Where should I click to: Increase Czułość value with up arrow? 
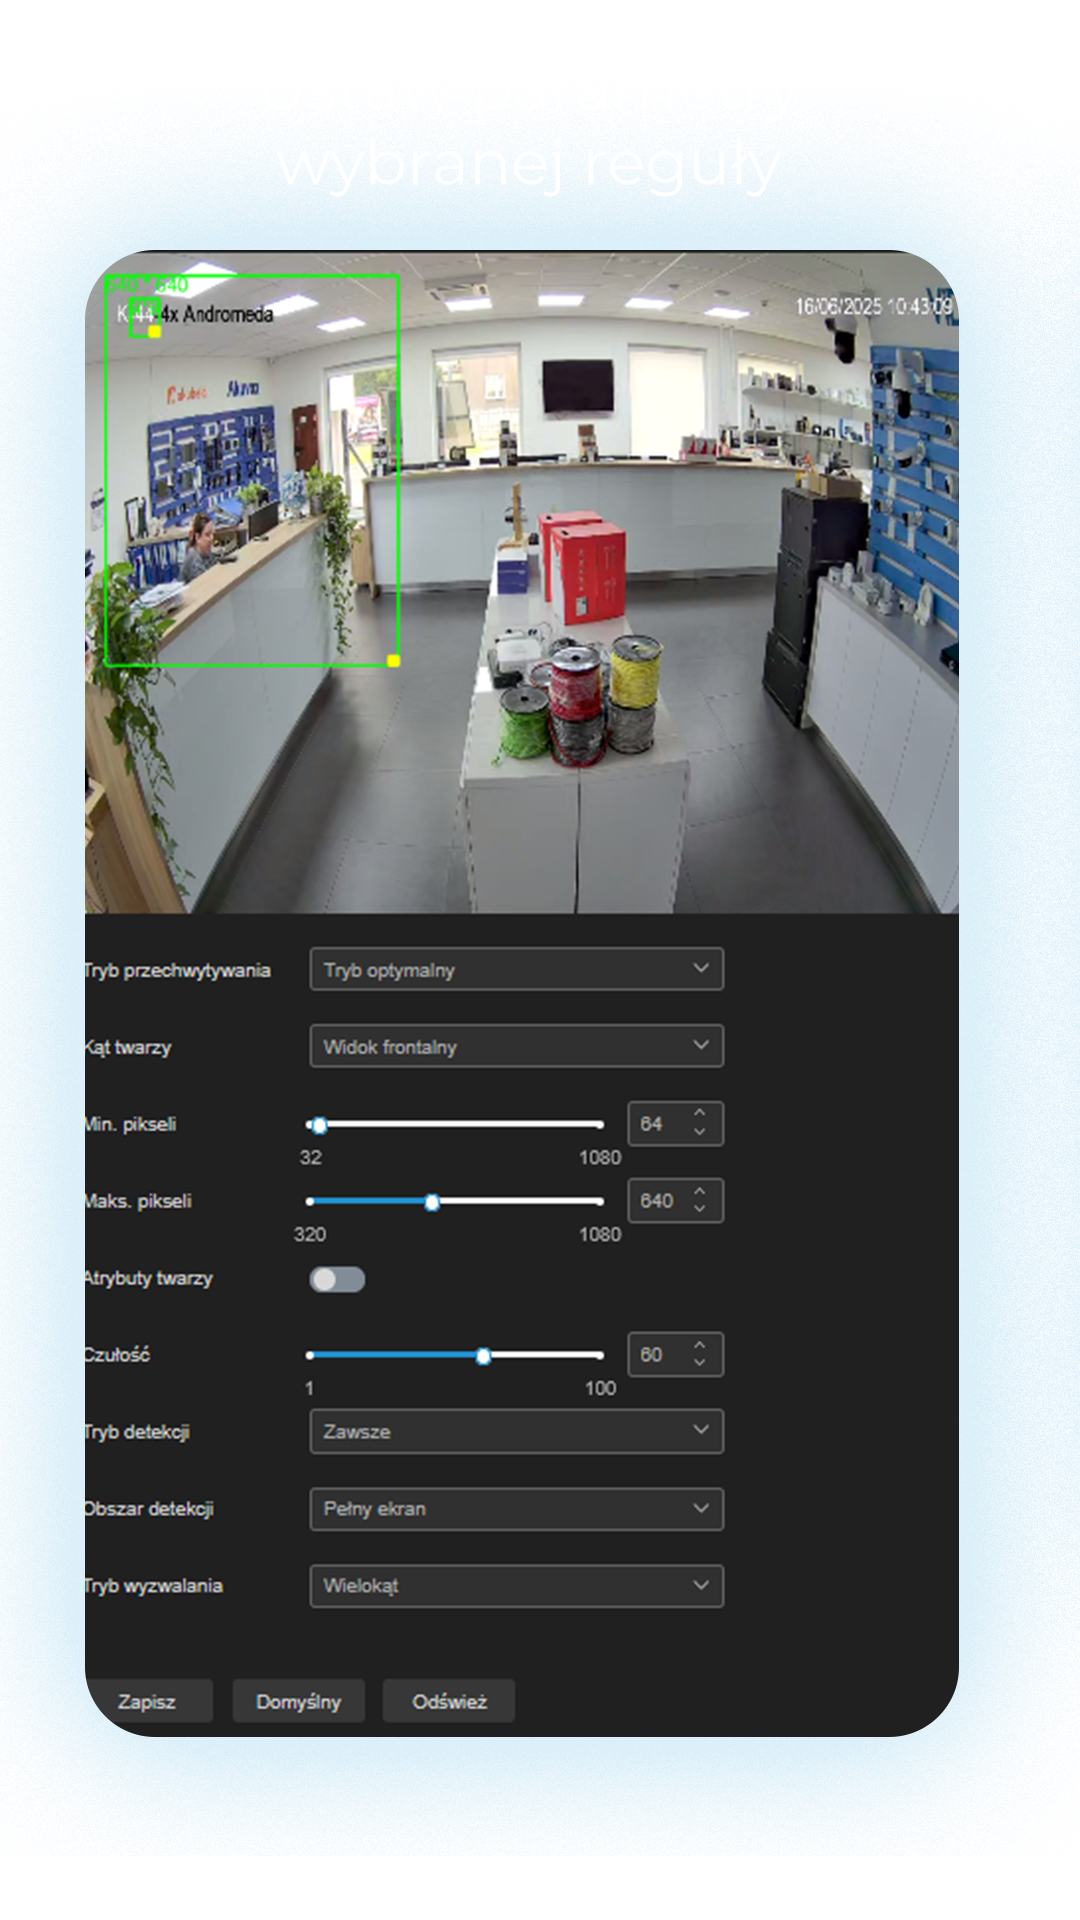(700, 1344)
